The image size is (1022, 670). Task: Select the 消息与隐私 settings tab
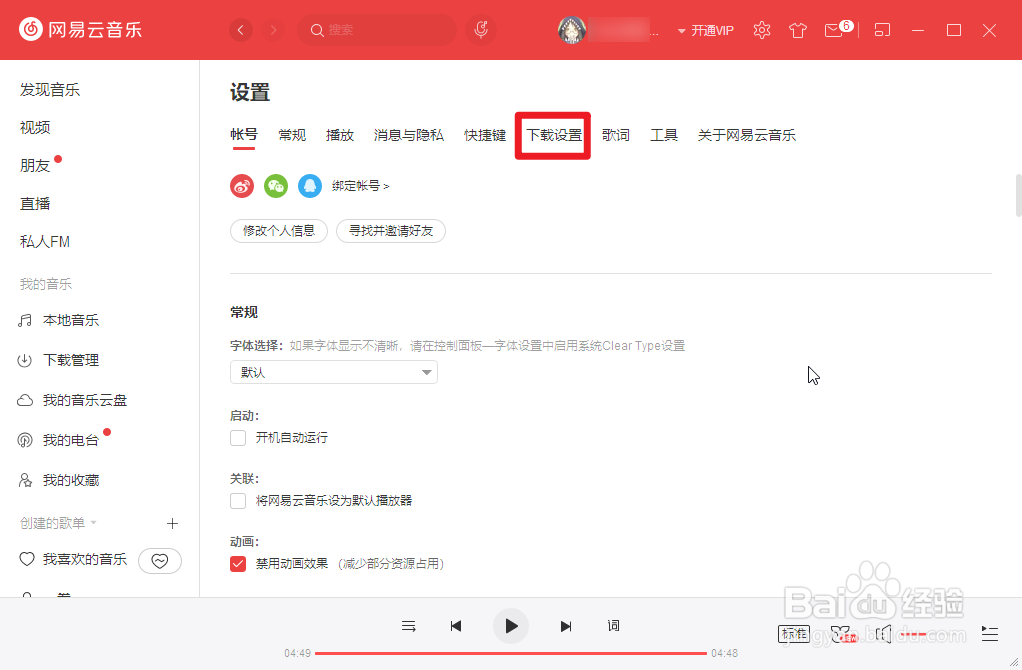pos(409,135)
